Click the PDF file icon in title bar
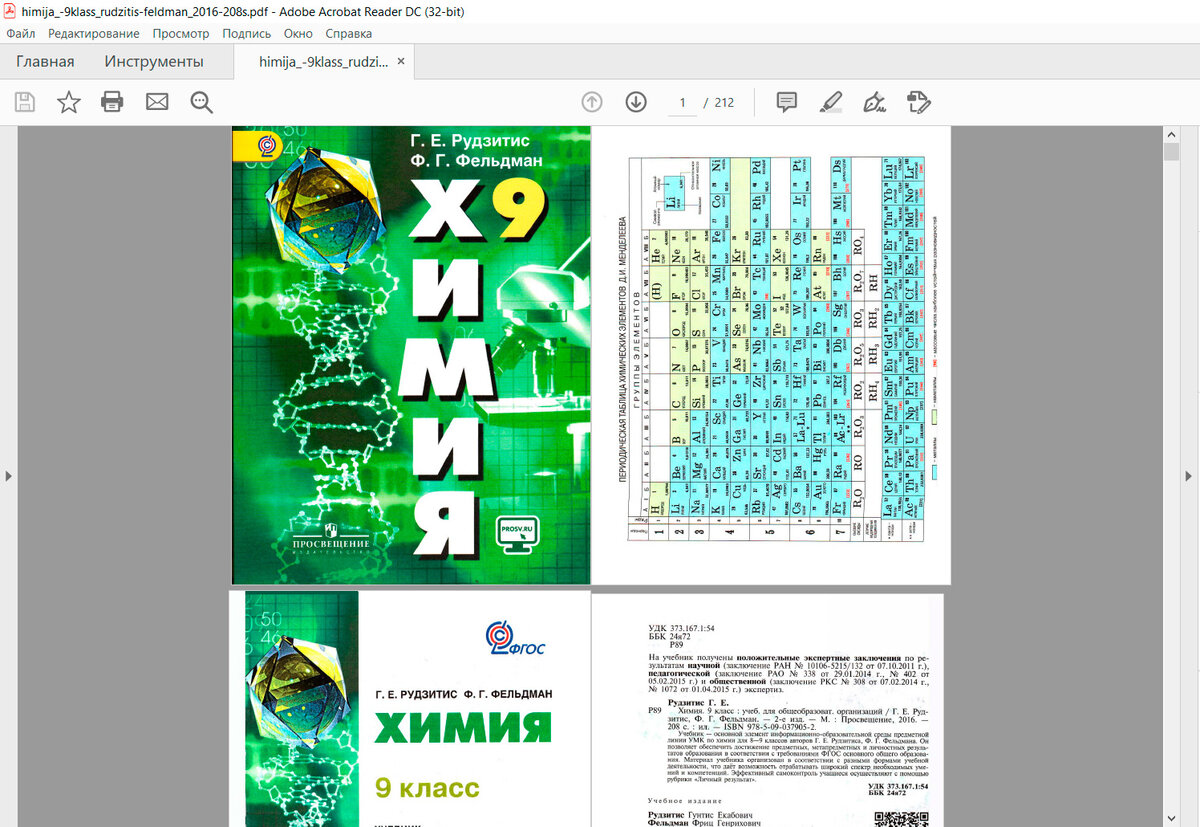This screenshot has height=827, width=1200. pyautogui.click(x=10, y=12)
